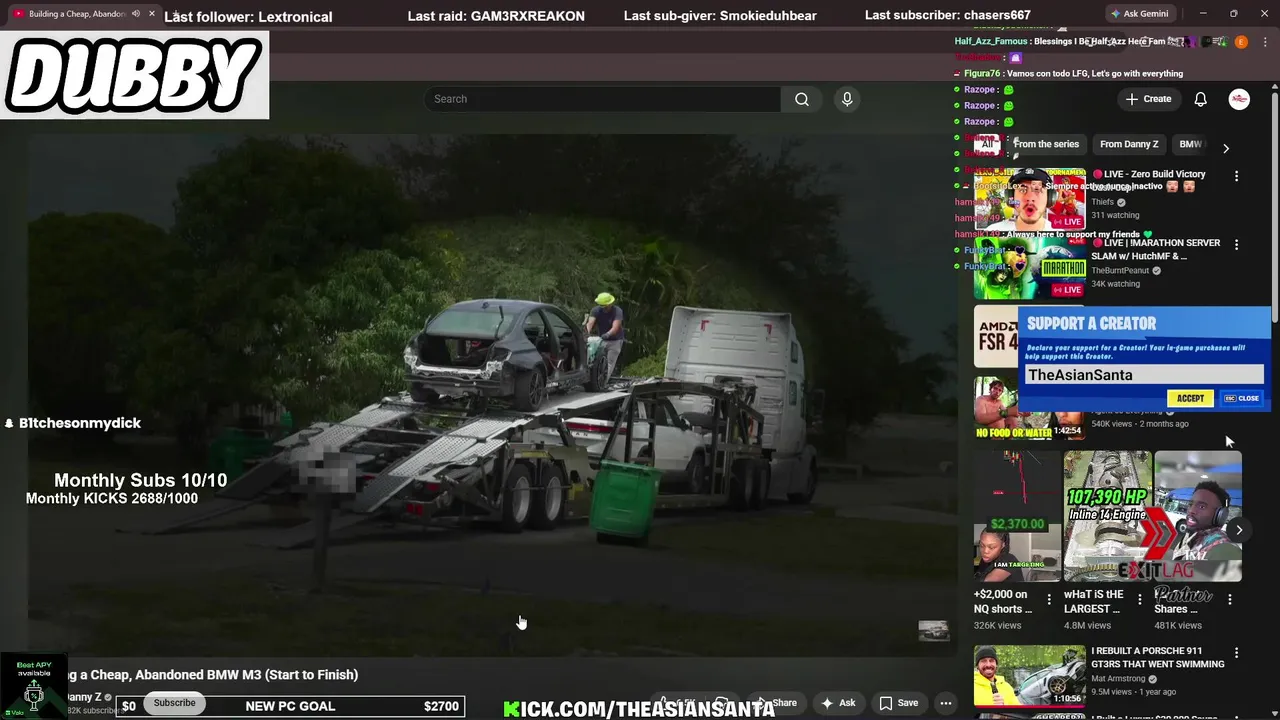Viewport: 1280px width, 720px height.
Task: Click the search magnifier button
Action: pyautogui.click(x=802, y=99)
